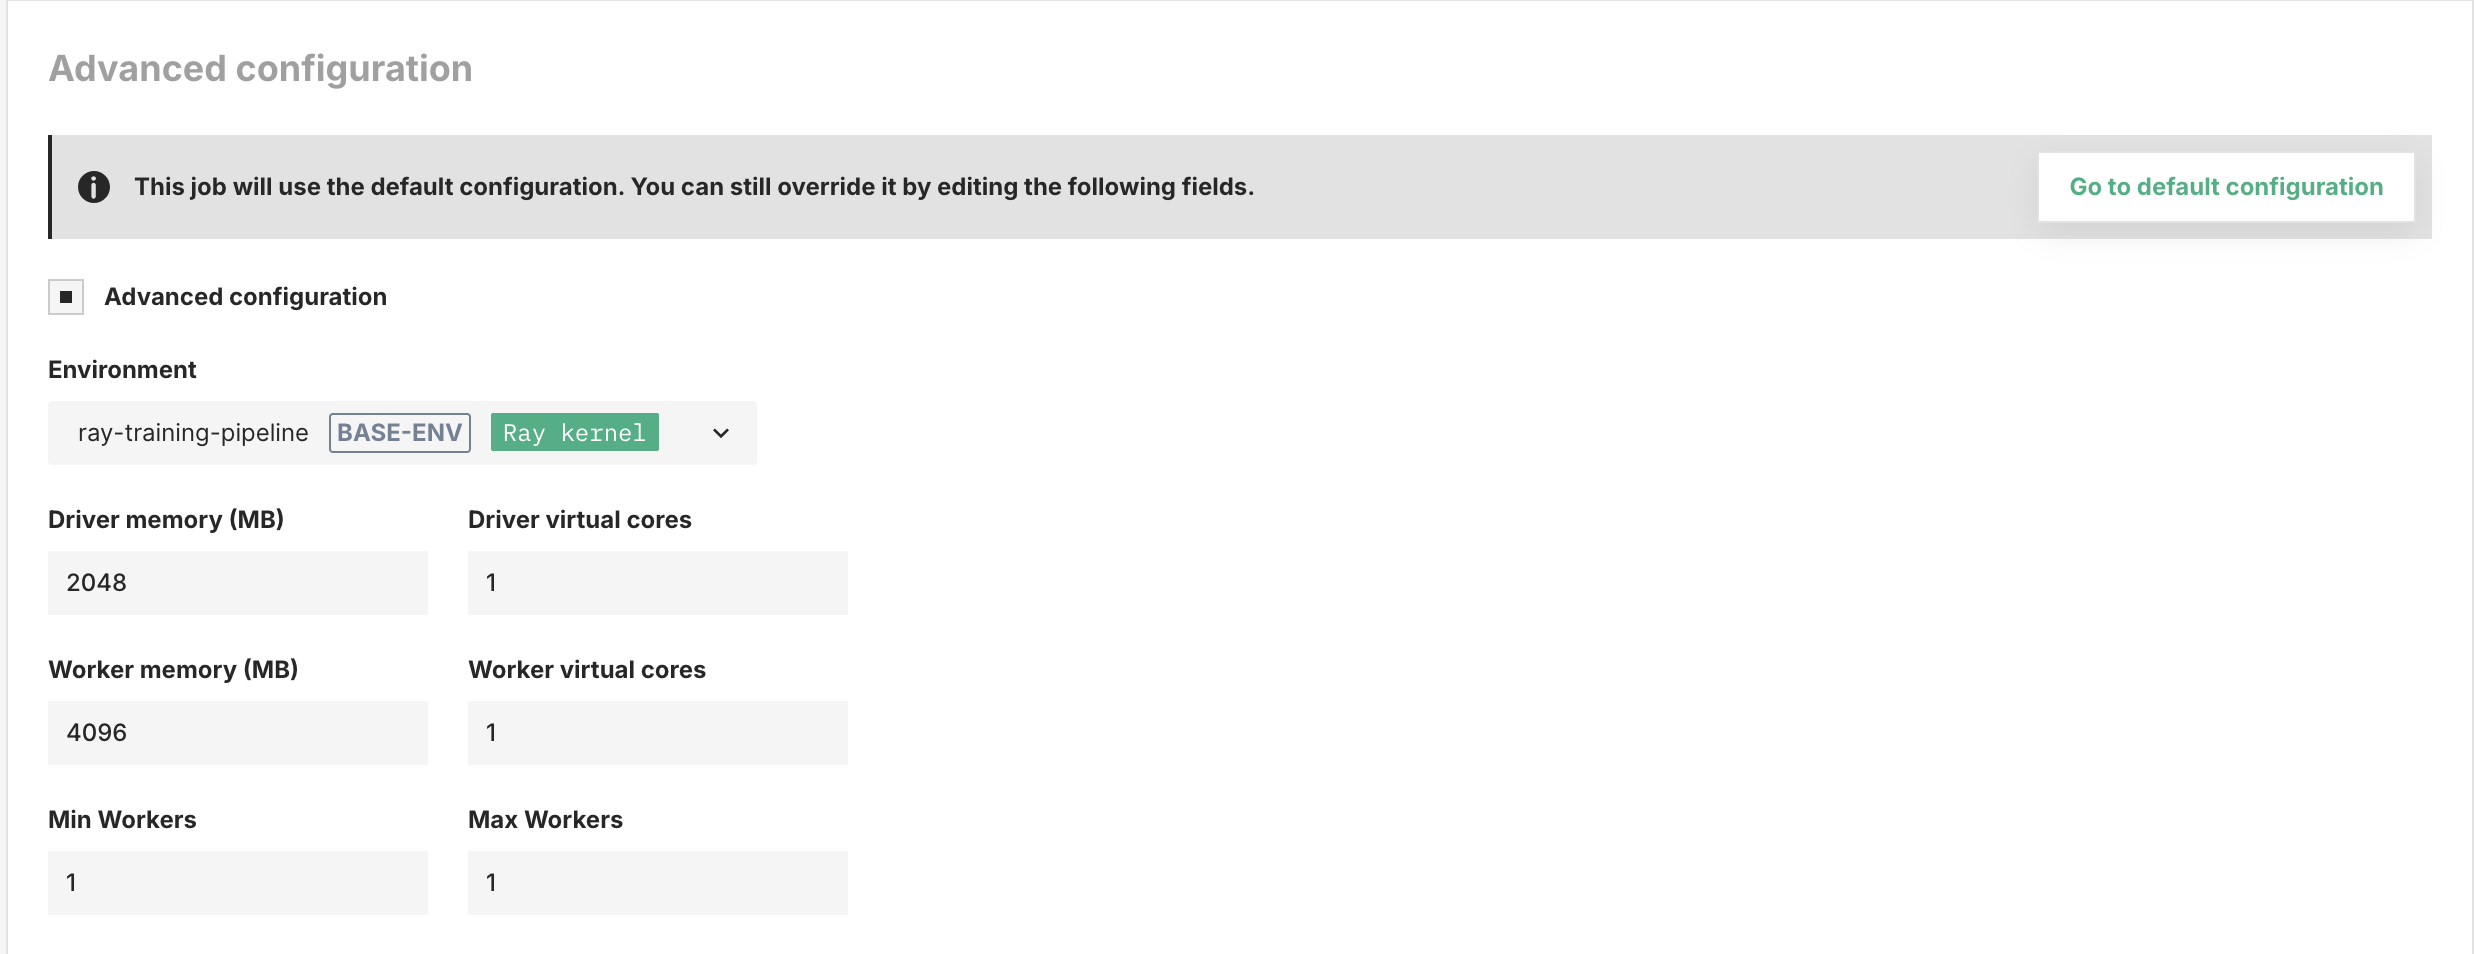The width and height of the screenshot is (2474, 954).
Task: Click the green Ray kernel badge
Action: (574, 433)
